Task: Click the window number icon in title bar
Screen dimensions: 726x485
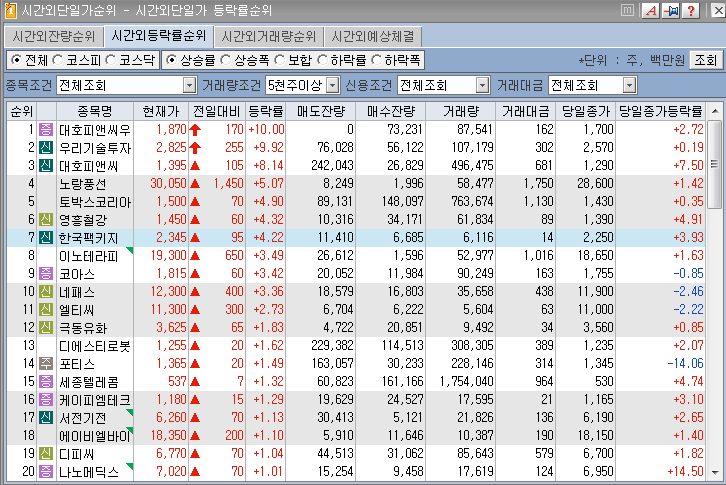Action: point(10,10)
